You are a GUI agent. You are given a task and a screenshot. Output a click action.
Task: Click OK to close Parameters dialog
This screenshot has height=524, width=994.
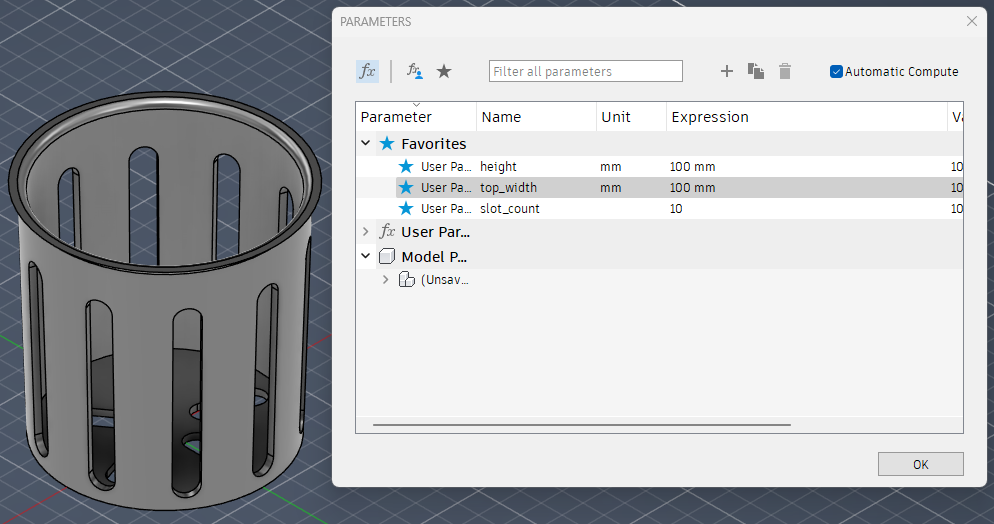tap(920, 464)
